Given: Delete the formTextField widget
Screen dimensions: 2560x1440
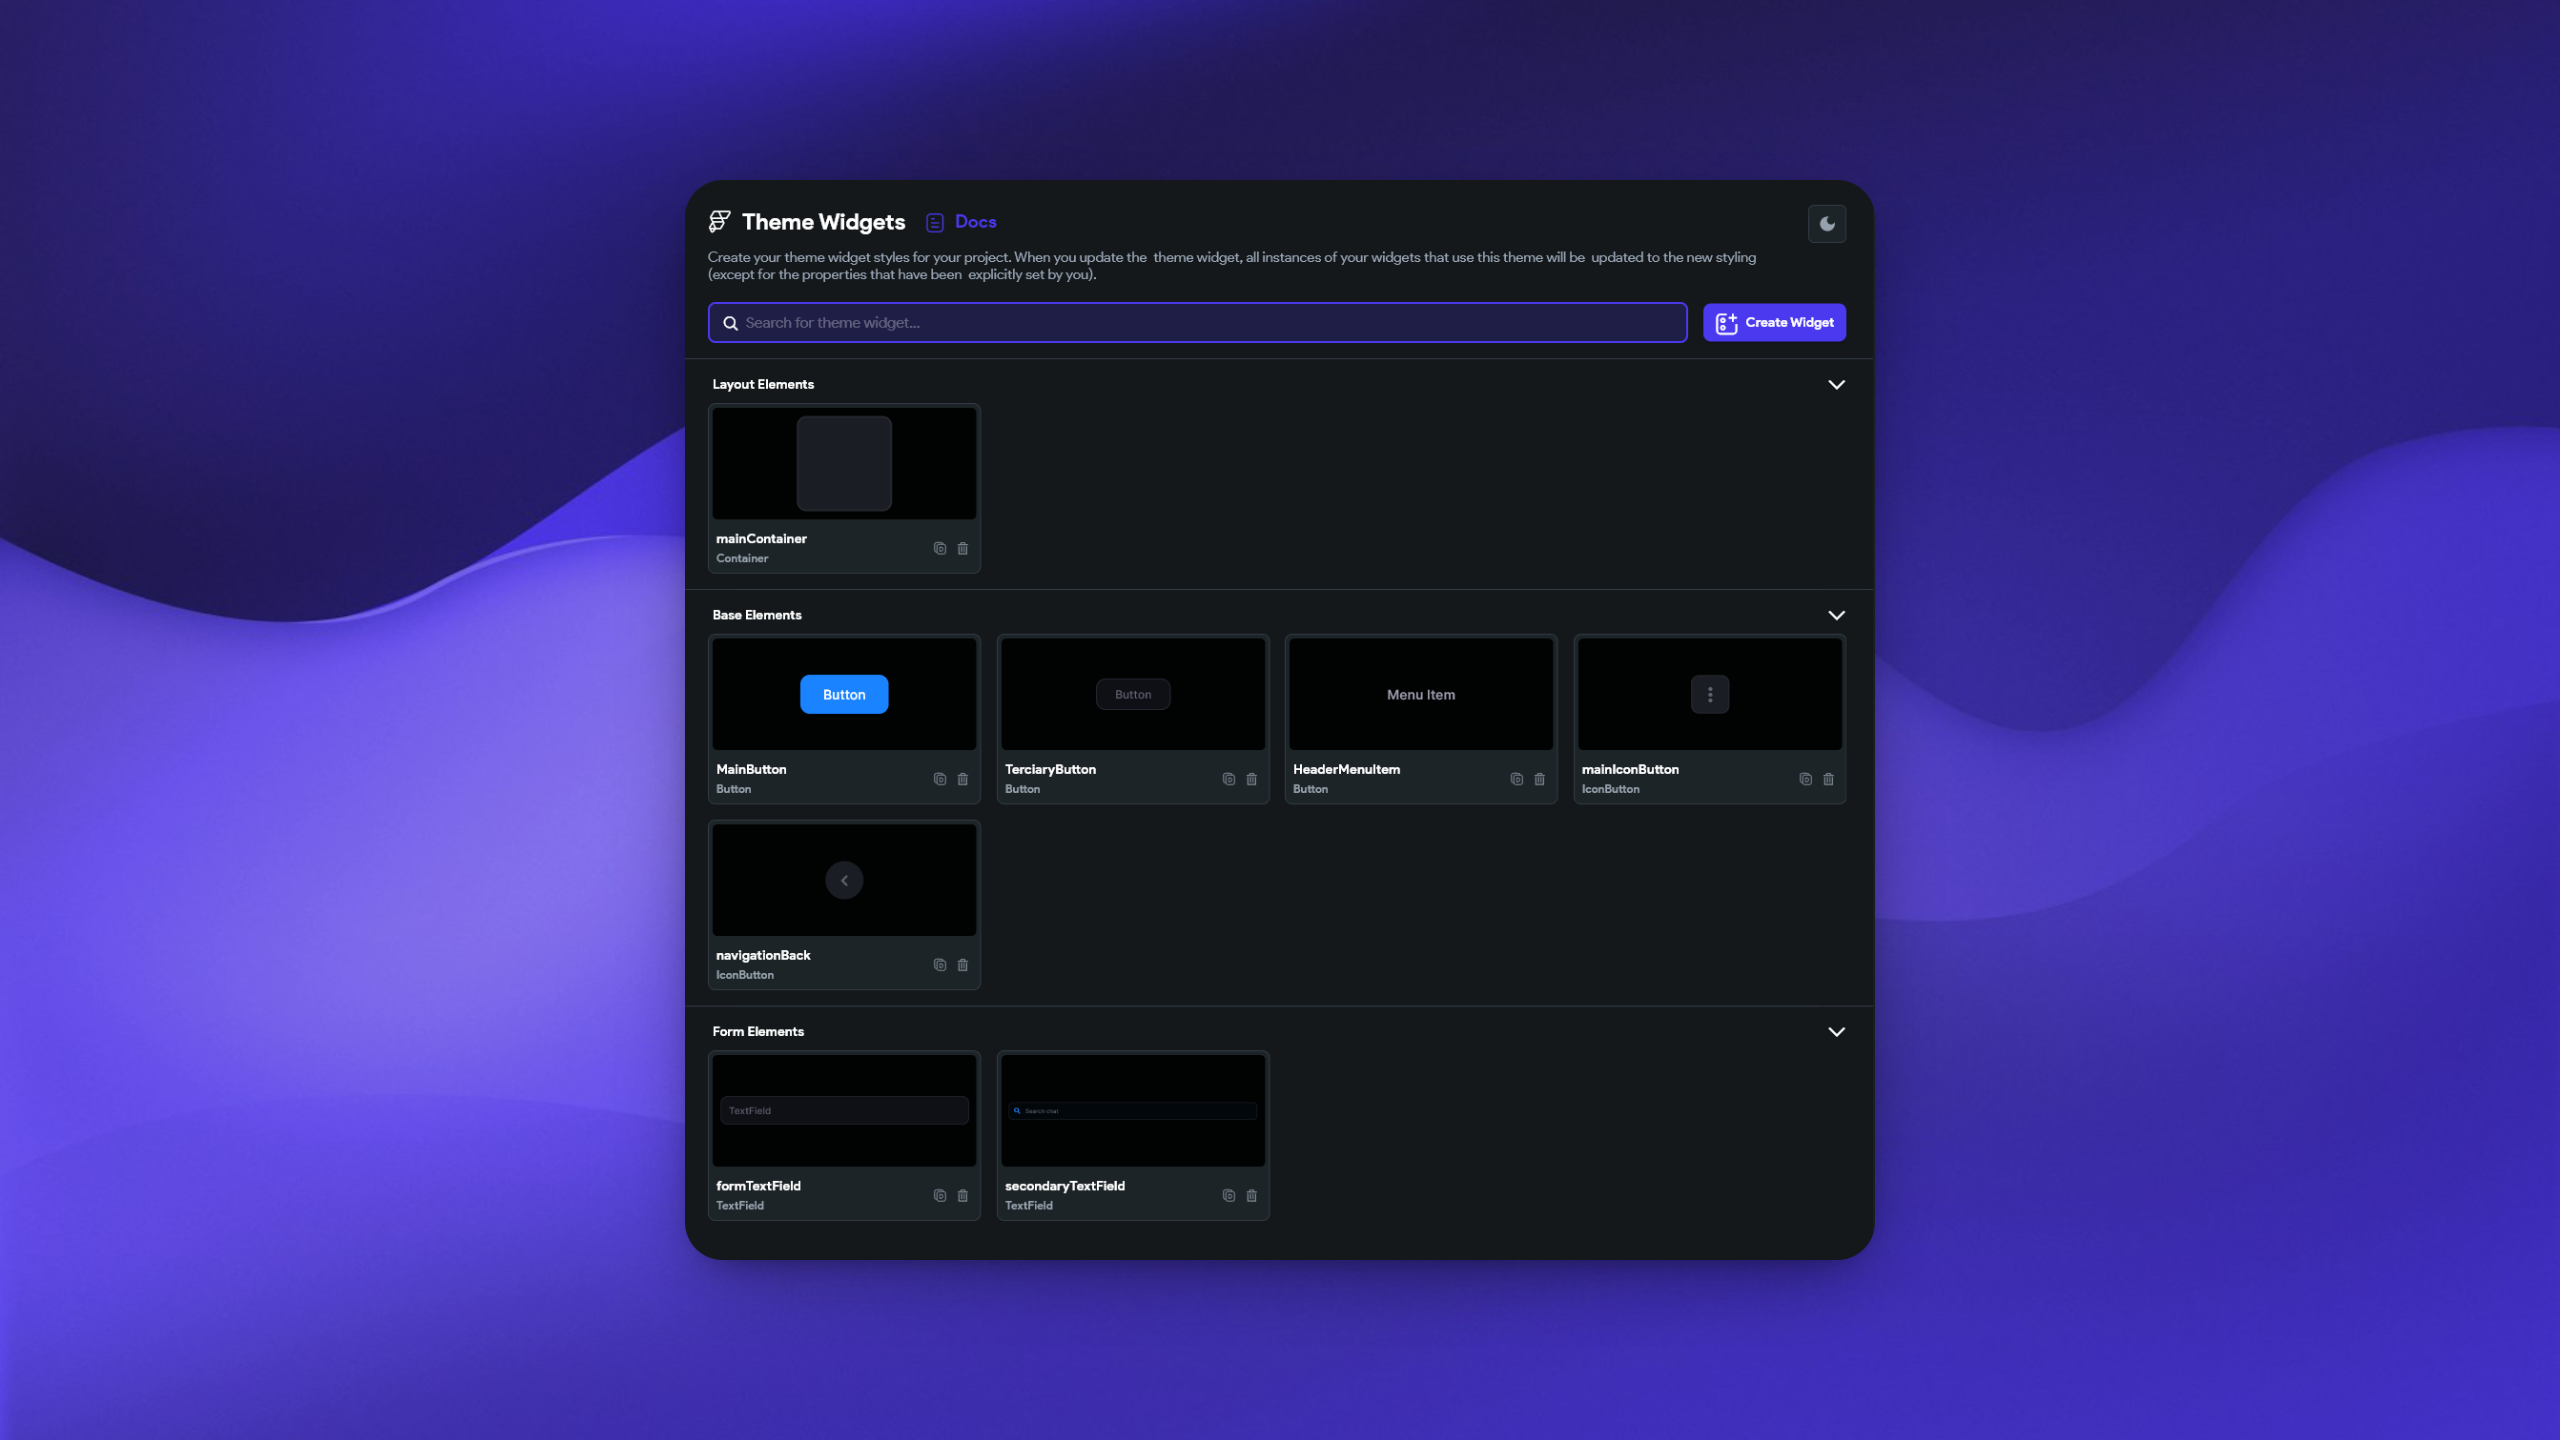Looking at the screenshot, I should (962, 1196).
